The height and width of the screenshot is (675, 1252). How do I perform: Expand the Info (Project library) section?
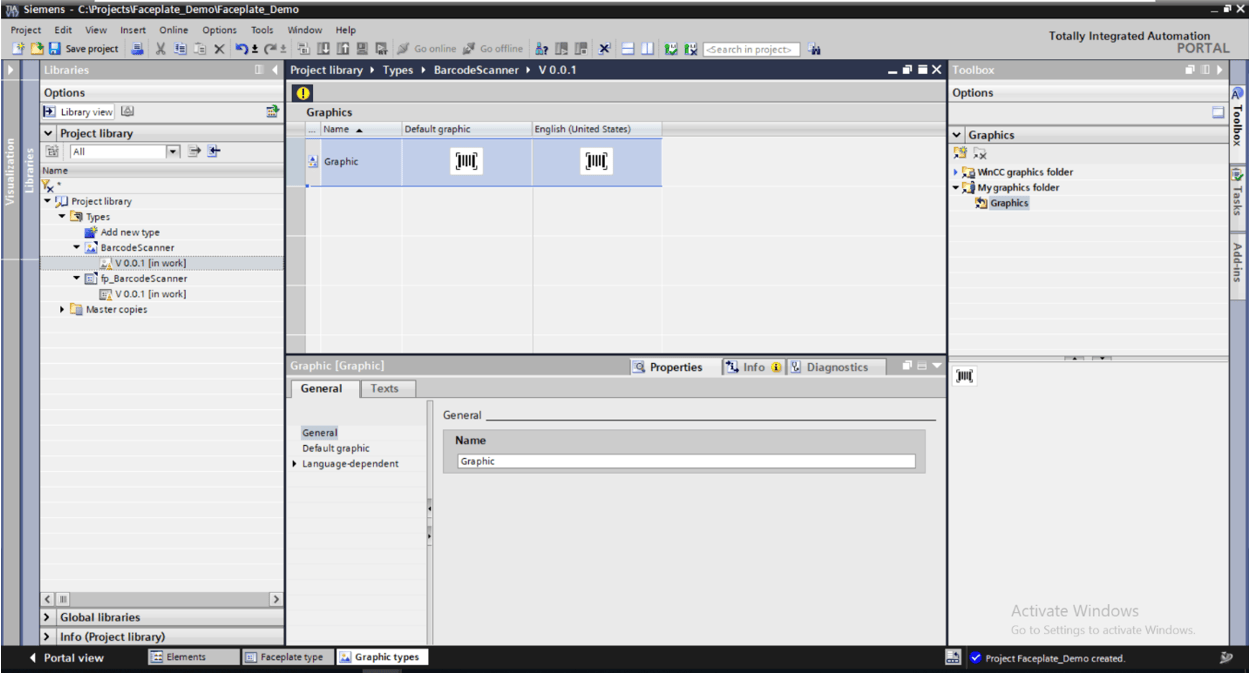point(48,636)
